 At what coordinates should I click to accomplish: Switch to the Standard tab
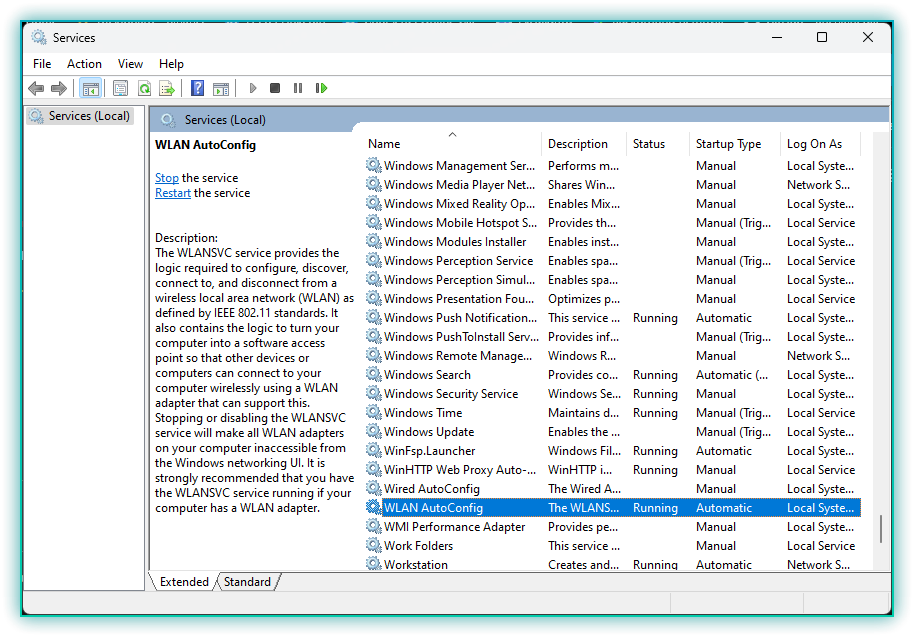pyautogui.click(x=247, y=582)
